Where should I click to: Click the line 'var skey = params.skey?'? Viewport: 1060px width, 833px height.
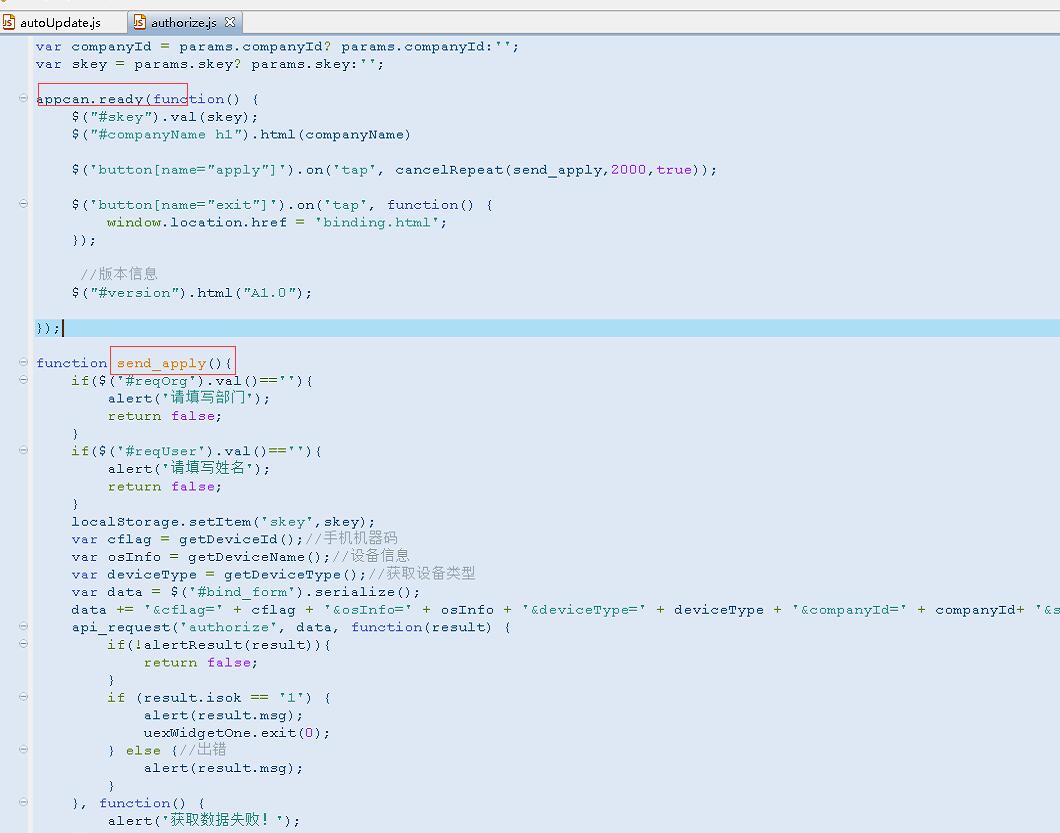coord(210,64)
